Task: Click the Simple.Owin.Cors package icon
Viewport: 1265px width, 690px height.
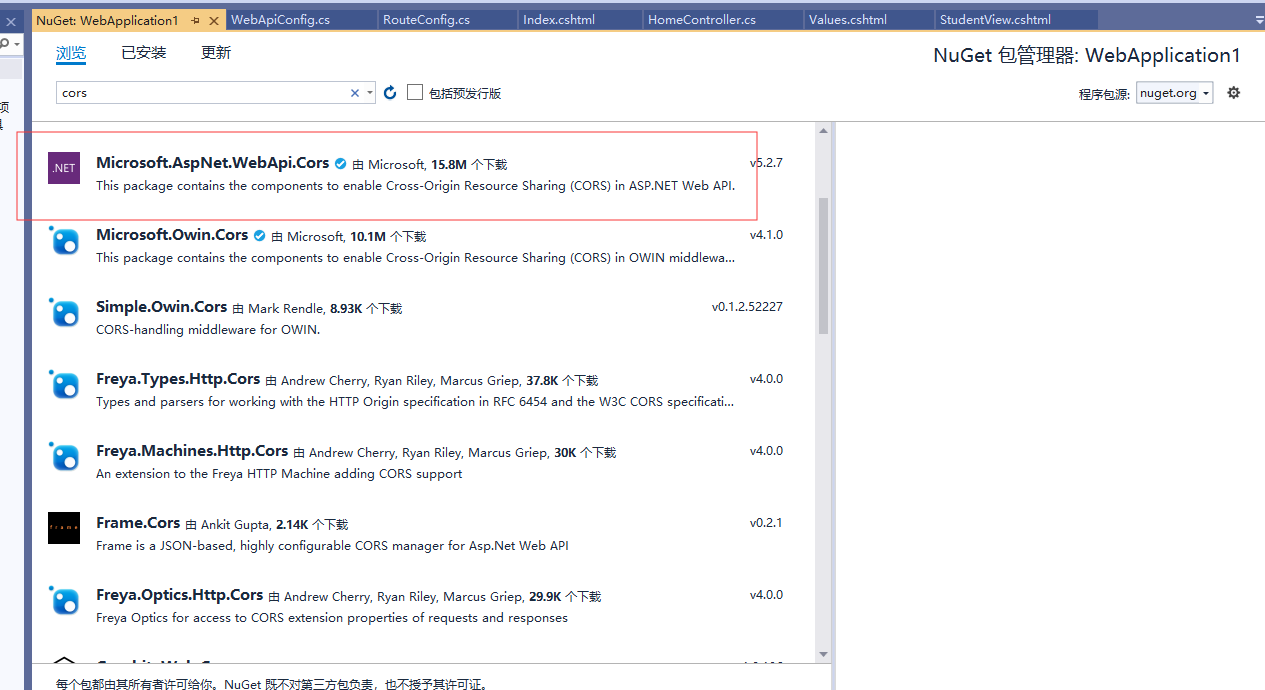Action: coord(63,313)
